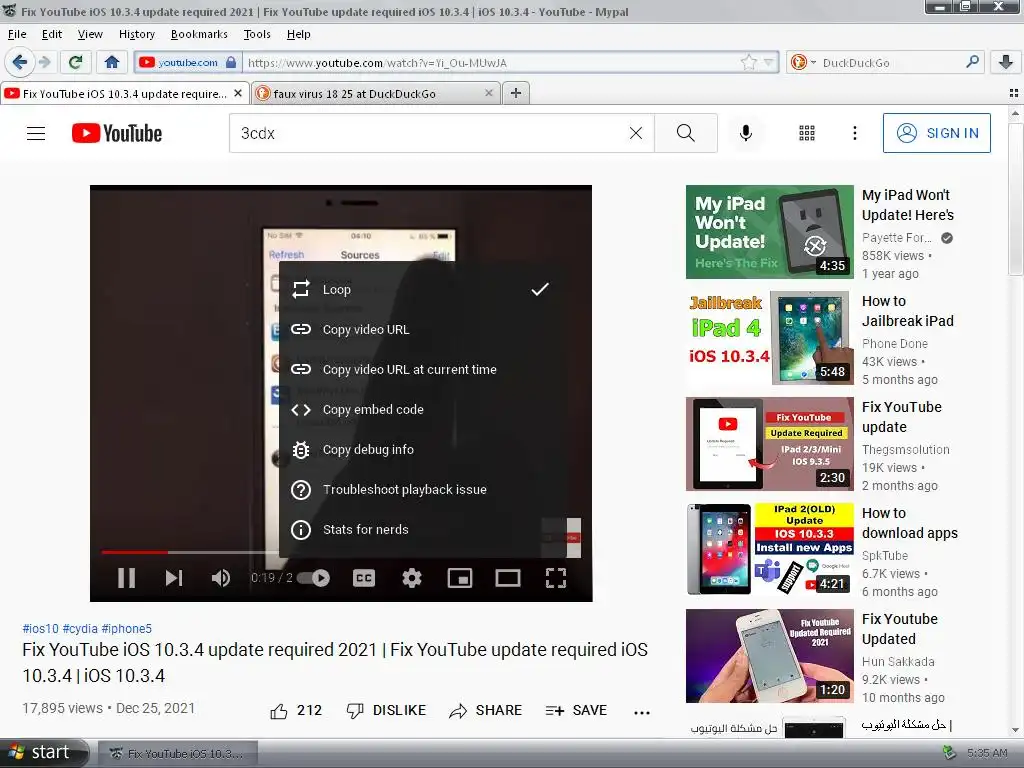The height and width of the screenshot is (768, 1024).
Task: Clear the search box with the X
Action: click(x=635, y=133)
